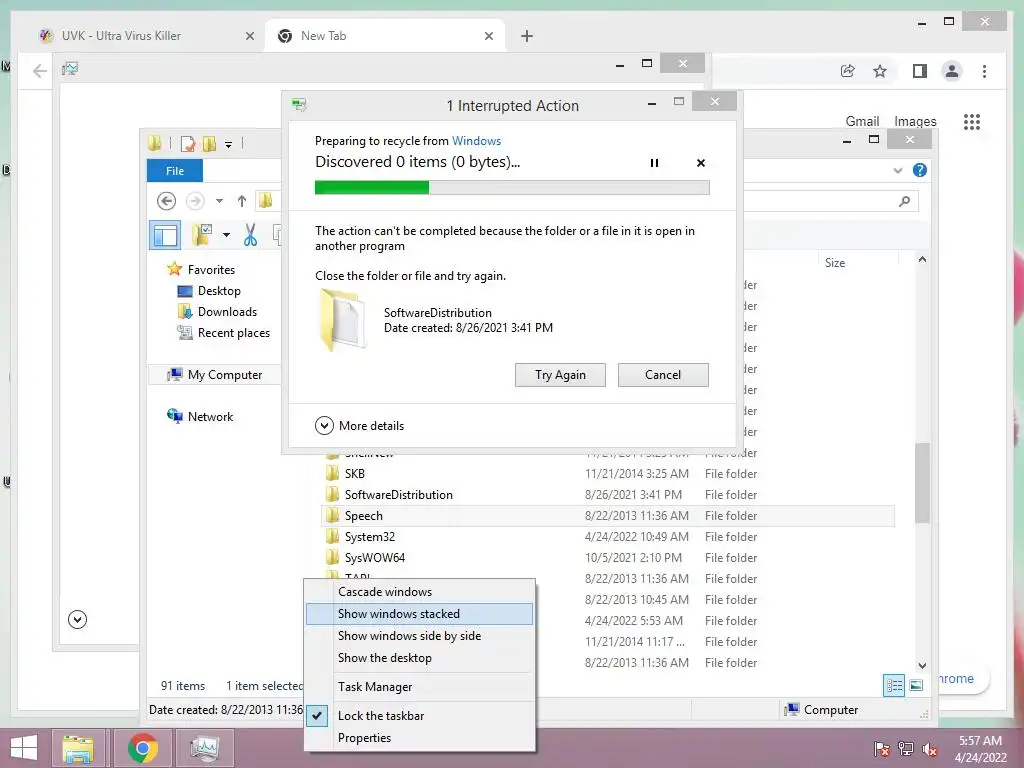
Task: Select the SoftwareDistribution folder in the file list
Action: 607,494
